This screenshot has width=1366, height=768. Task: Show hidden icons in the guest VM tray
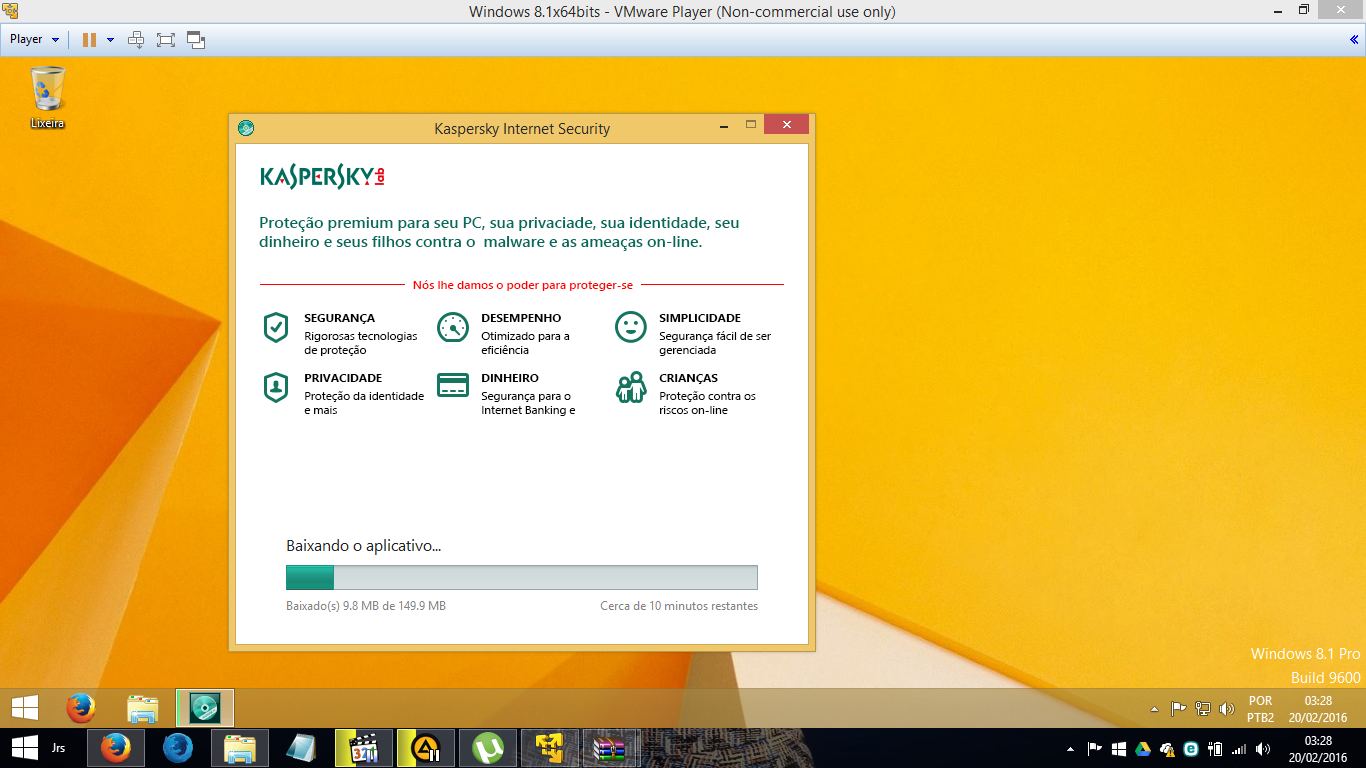(x=1155, y=709)
